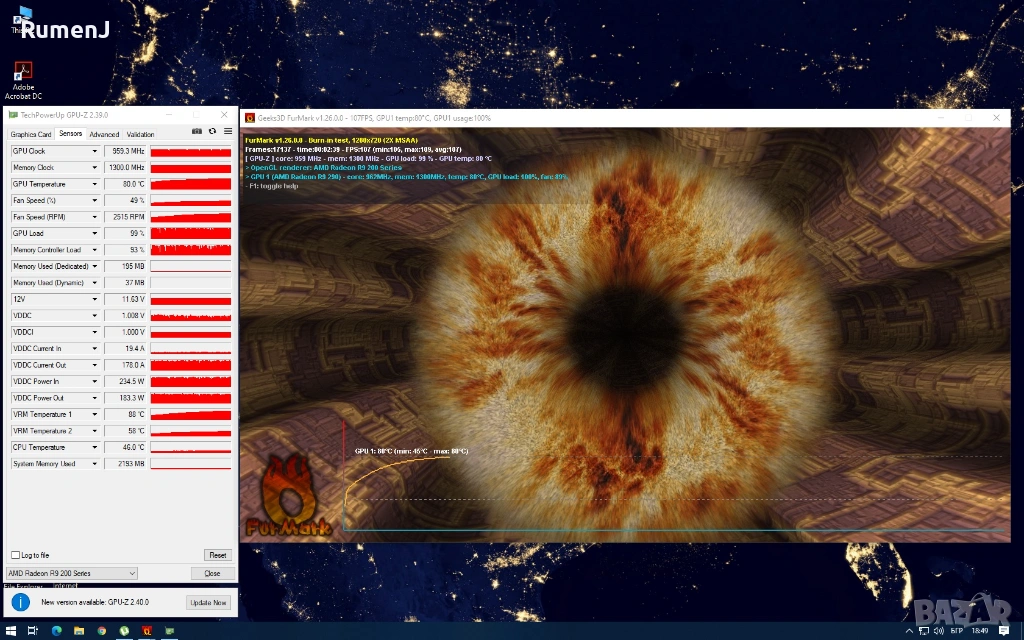Open File Explorer from the taskbar
Viewport: 1024px width, 640px height.
79,630
